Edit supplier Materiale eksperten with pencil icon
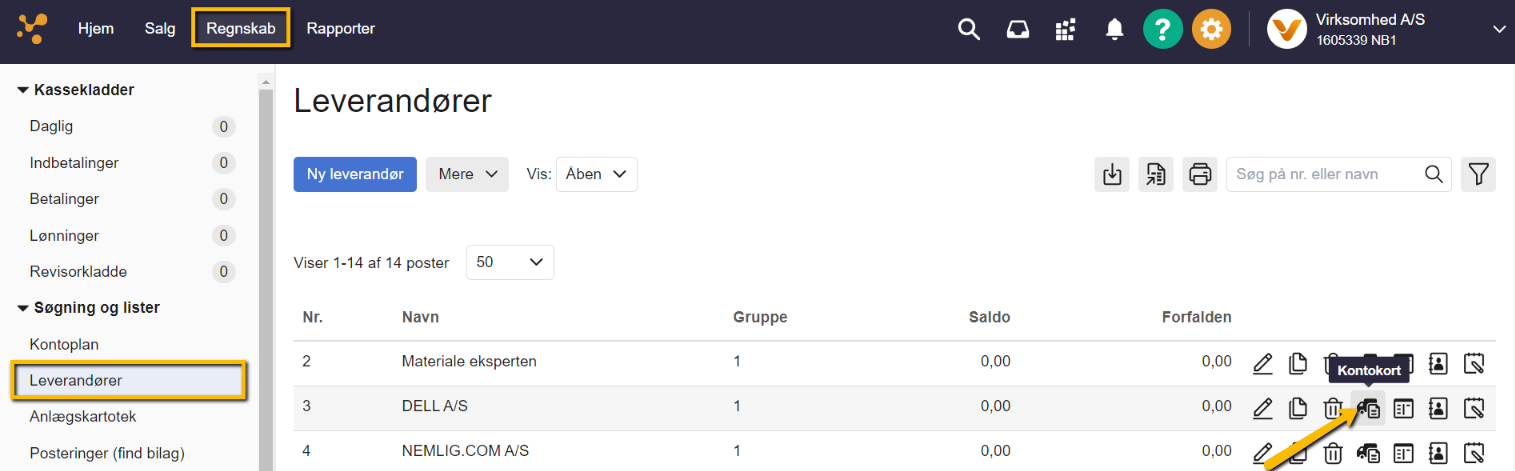1515x471 pixels. 1263,363
